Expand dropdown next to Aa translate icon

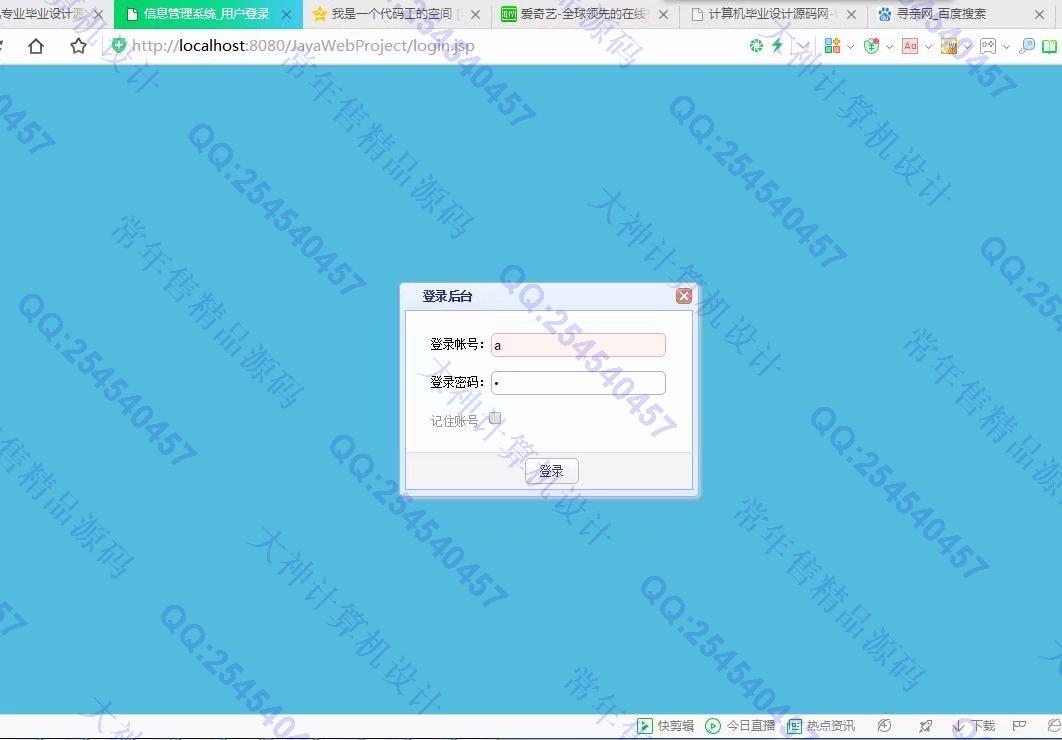(x=929, y=47)
